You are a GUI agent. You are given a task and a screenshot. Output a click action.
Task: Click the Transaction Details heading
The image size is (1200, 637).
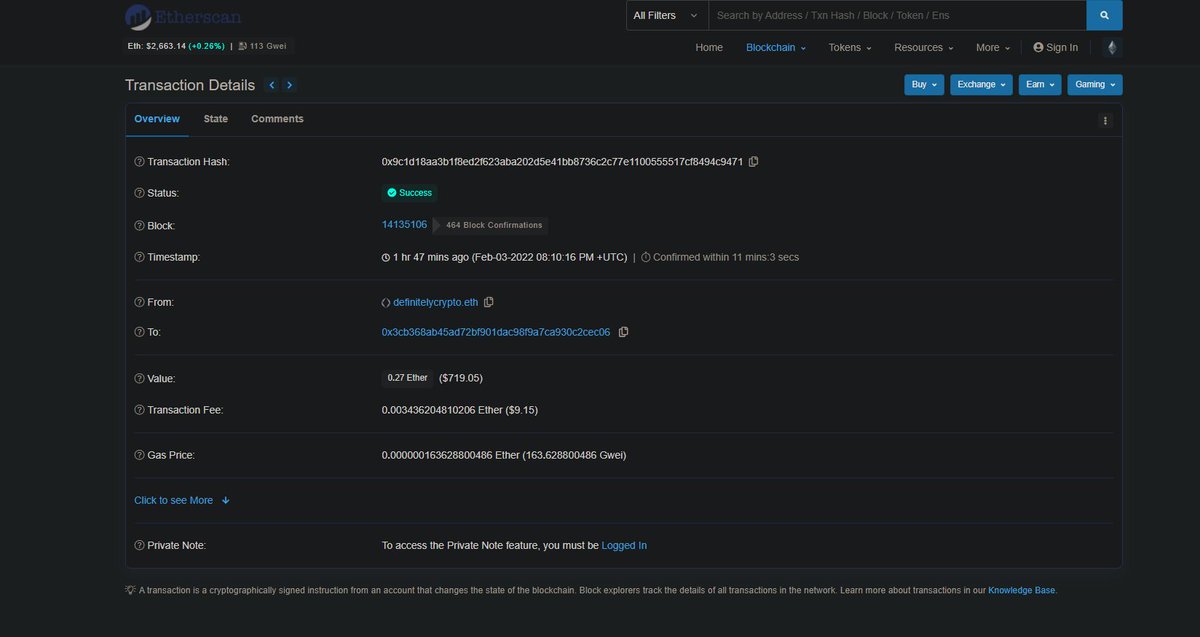[190, 85]
